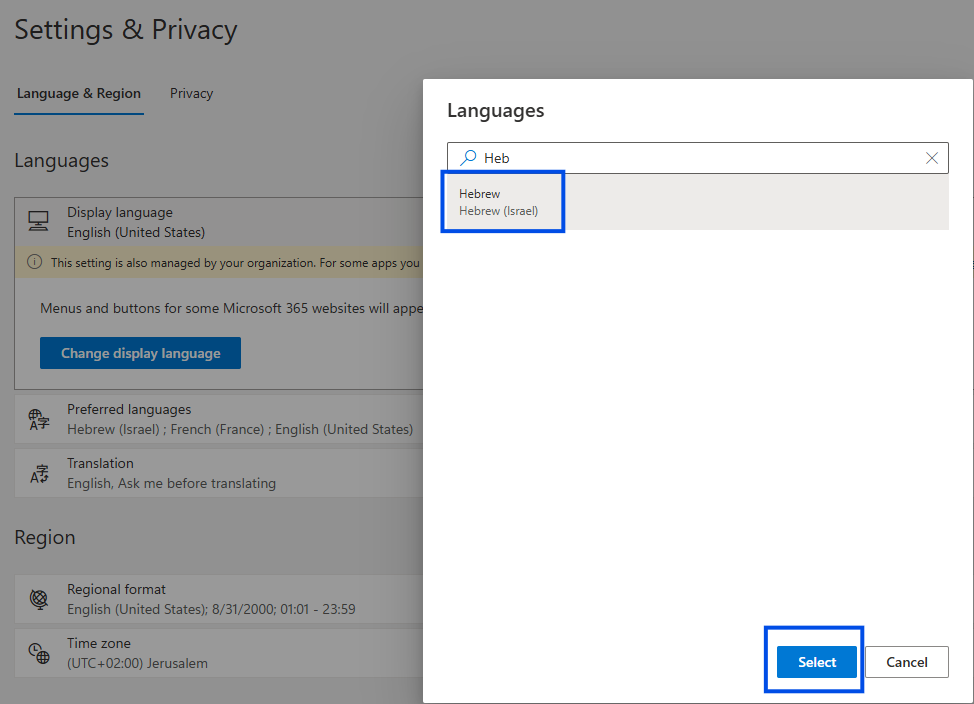Click the Translation icon
This screenshot has height=704, width=974.
[39, 473]
